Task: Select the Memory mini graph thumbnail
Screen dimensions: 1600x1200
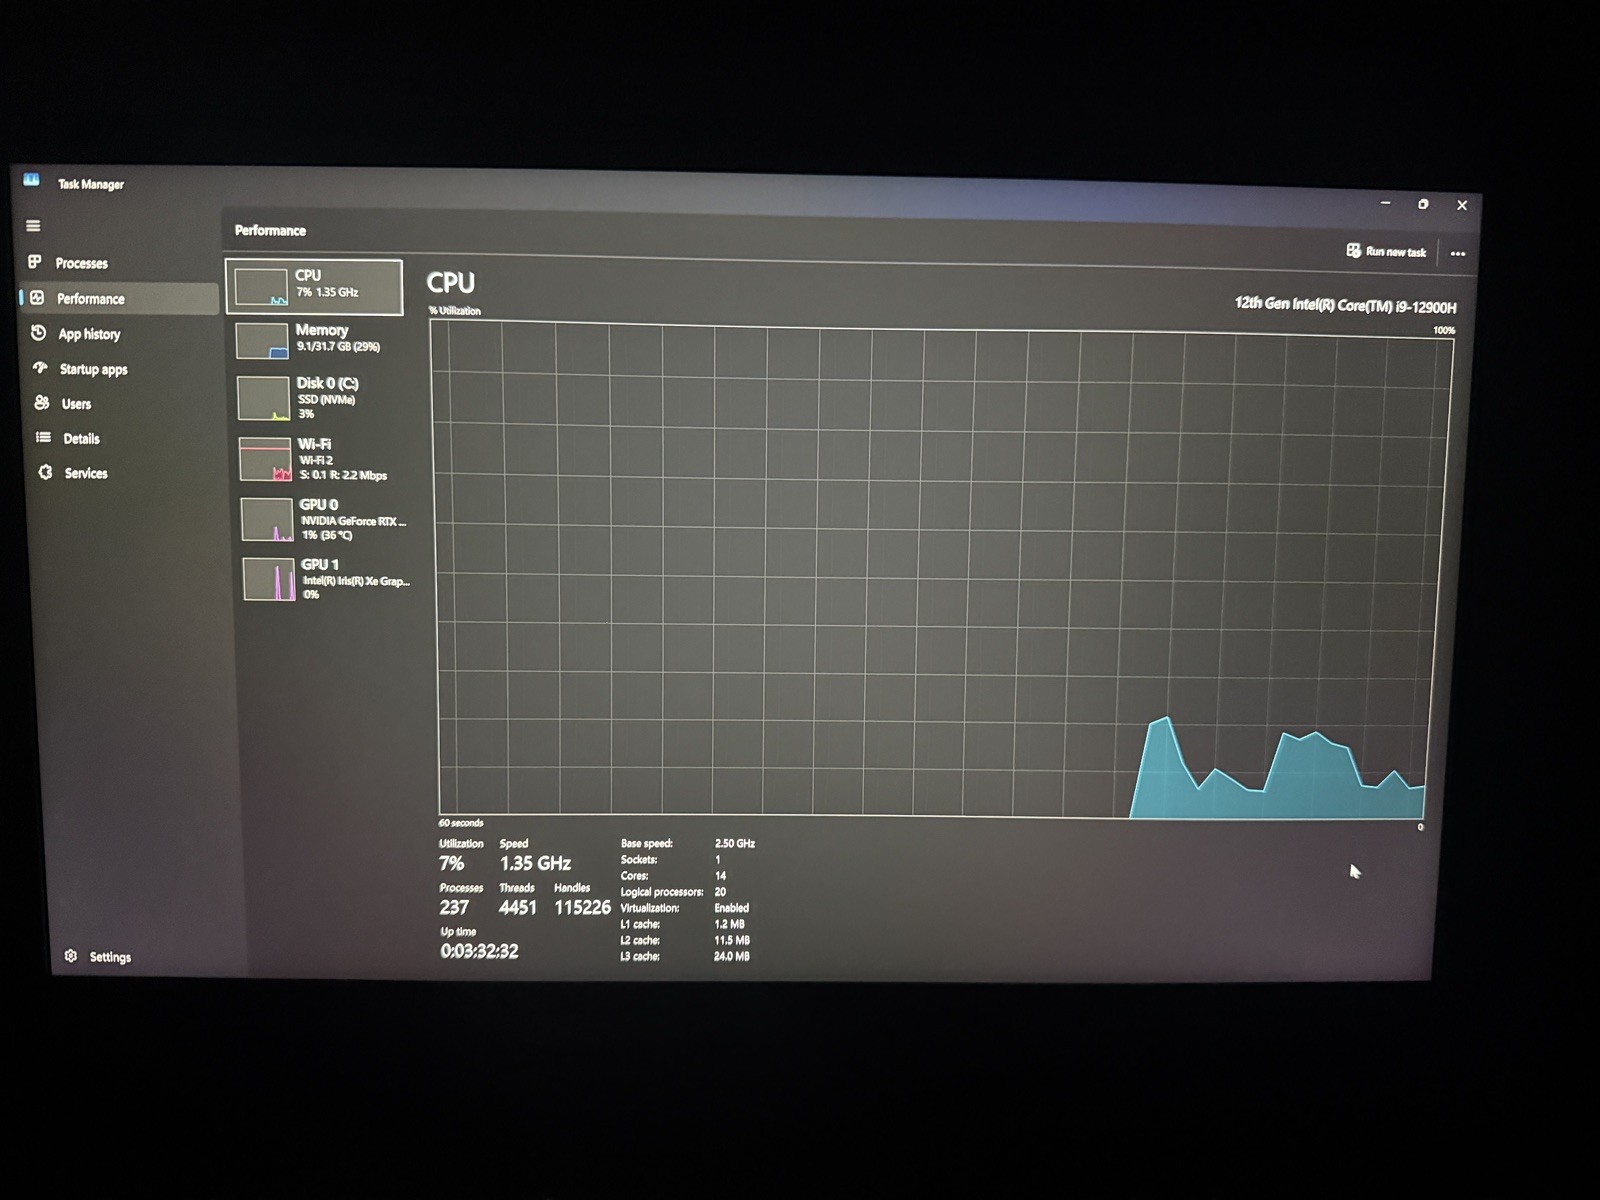Action: [x=262, y=341]
